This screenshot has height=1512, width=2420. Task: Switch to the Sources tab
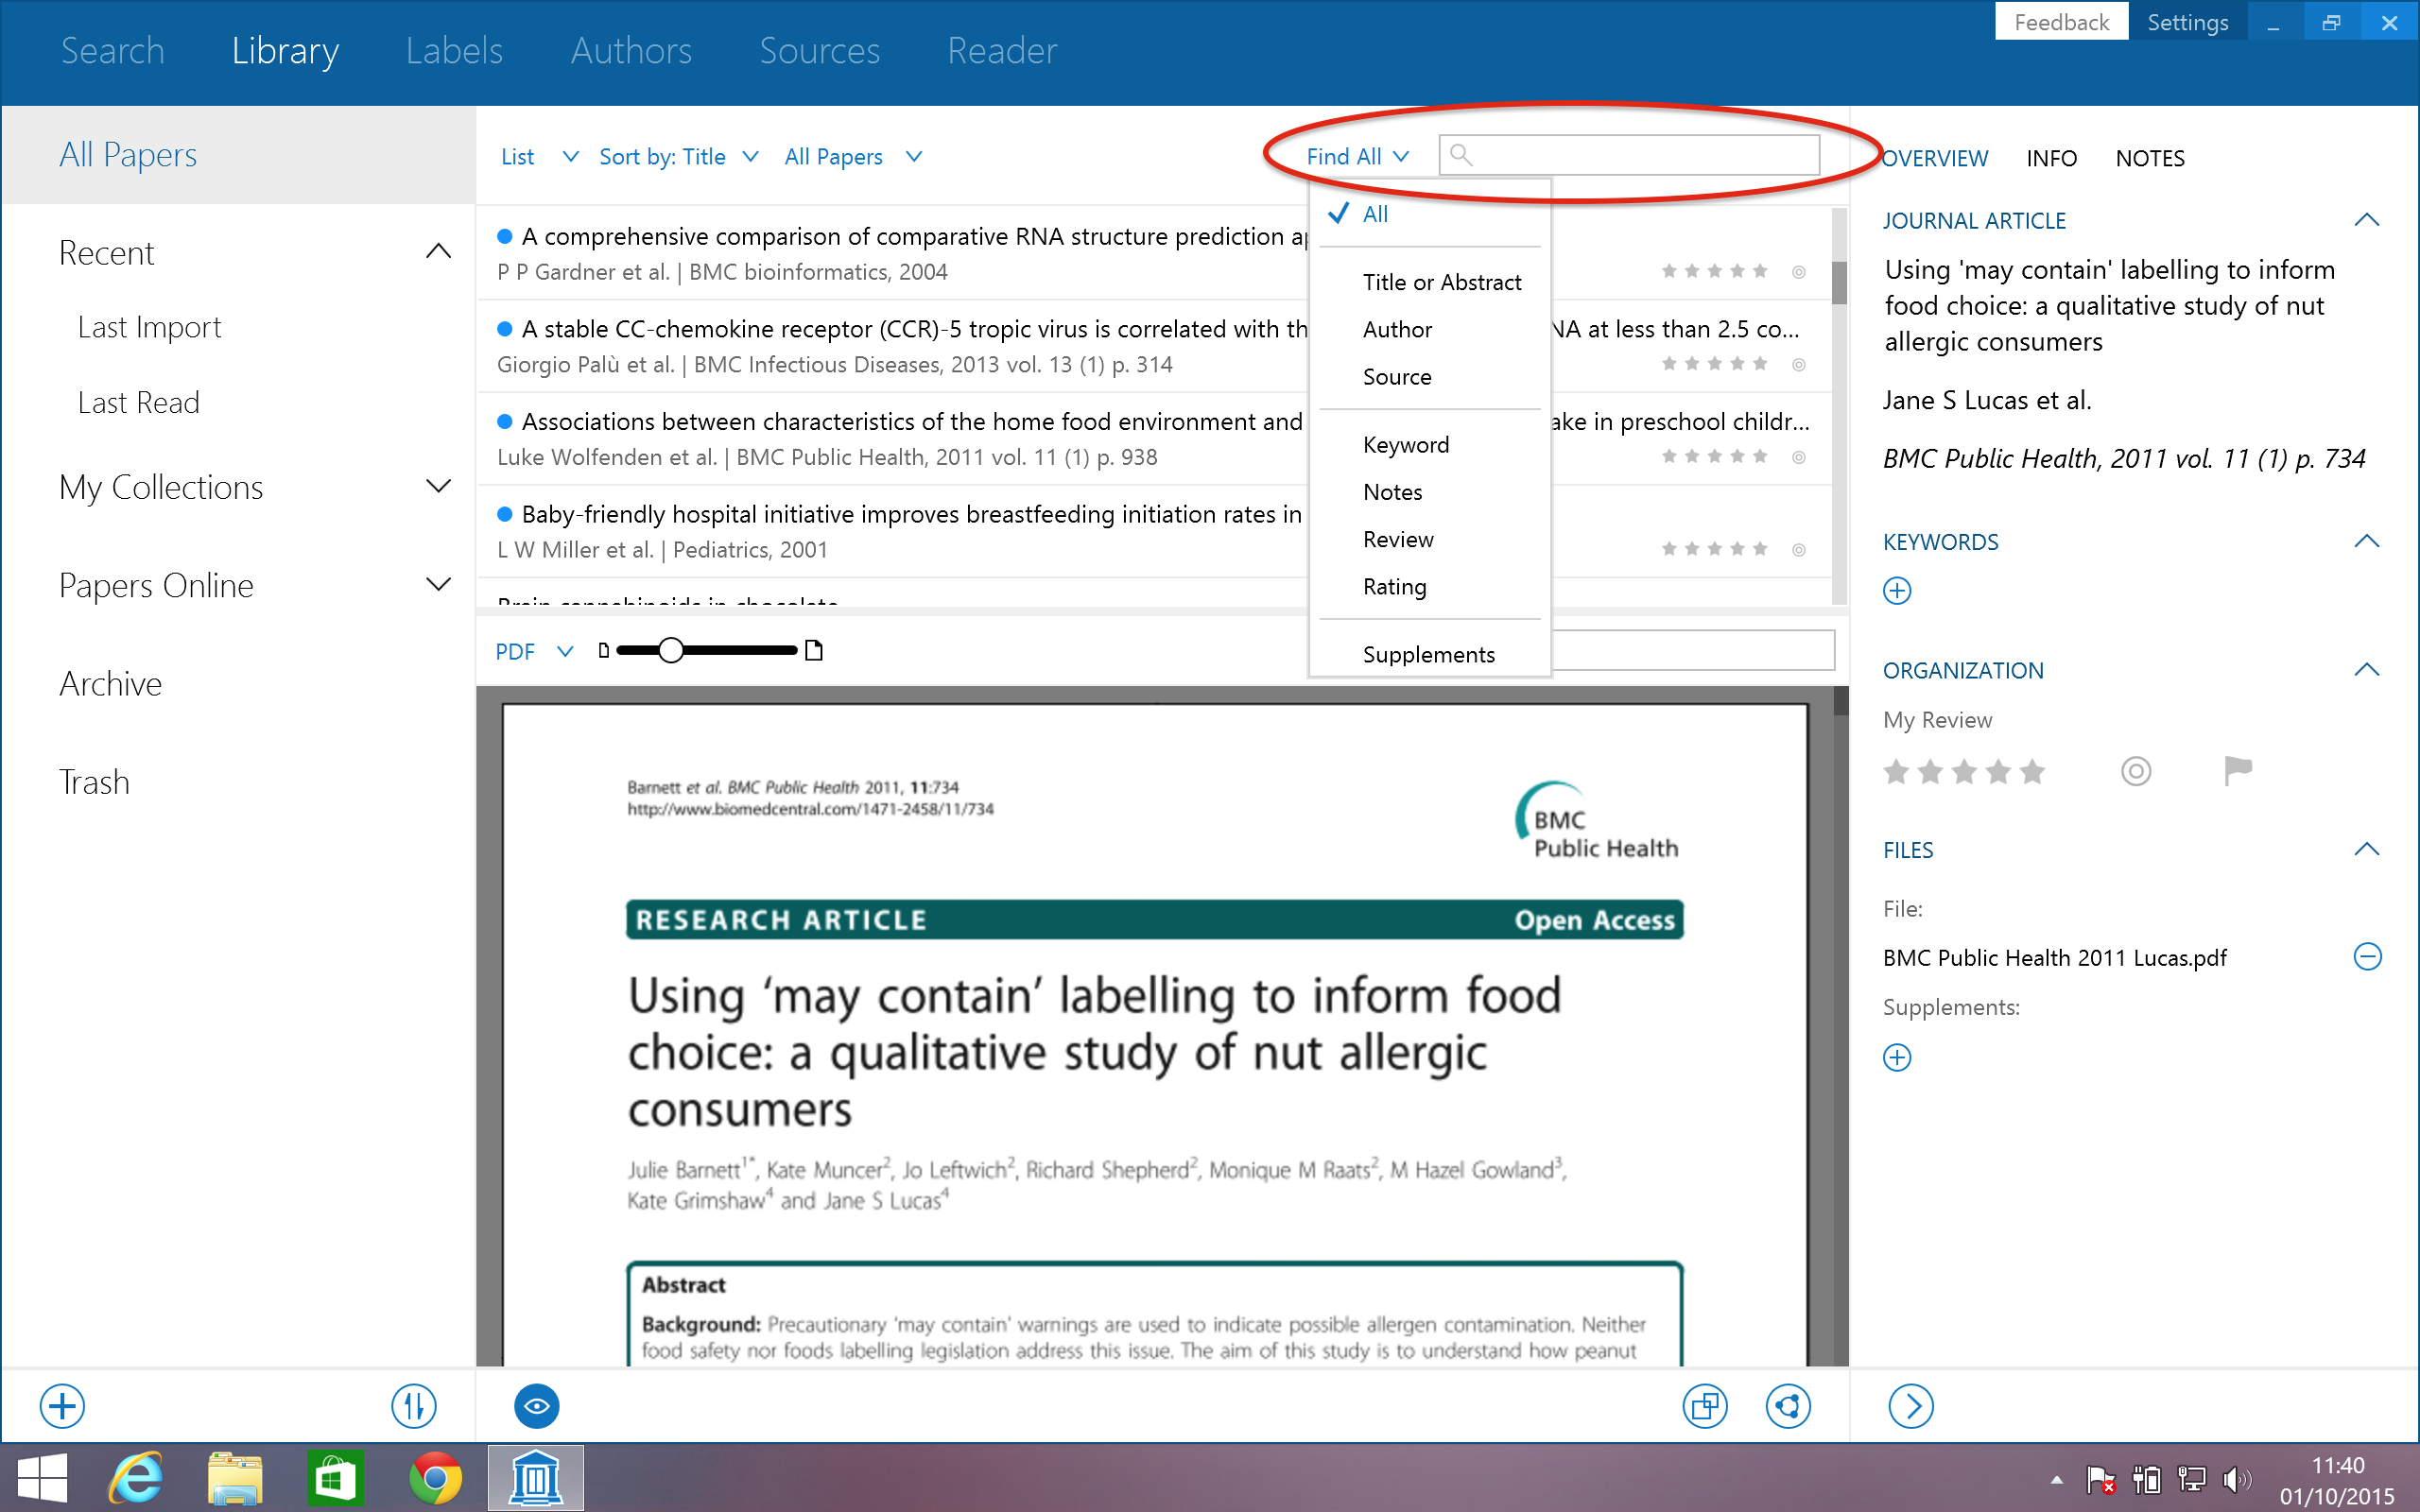point(819,50)
